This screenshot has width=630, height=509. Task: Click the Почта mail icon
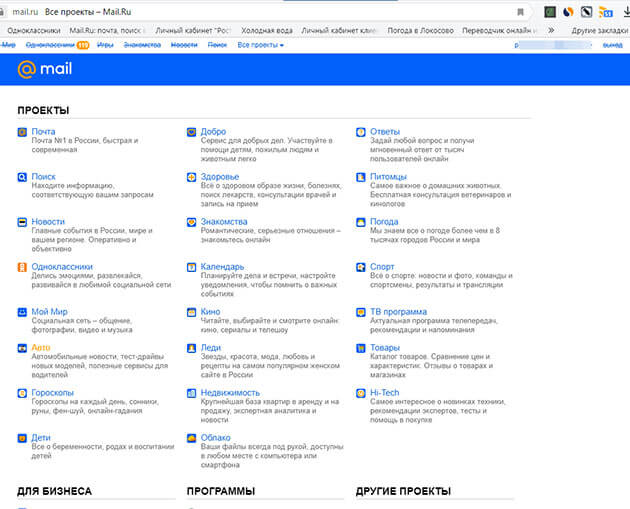pos(22,132)
